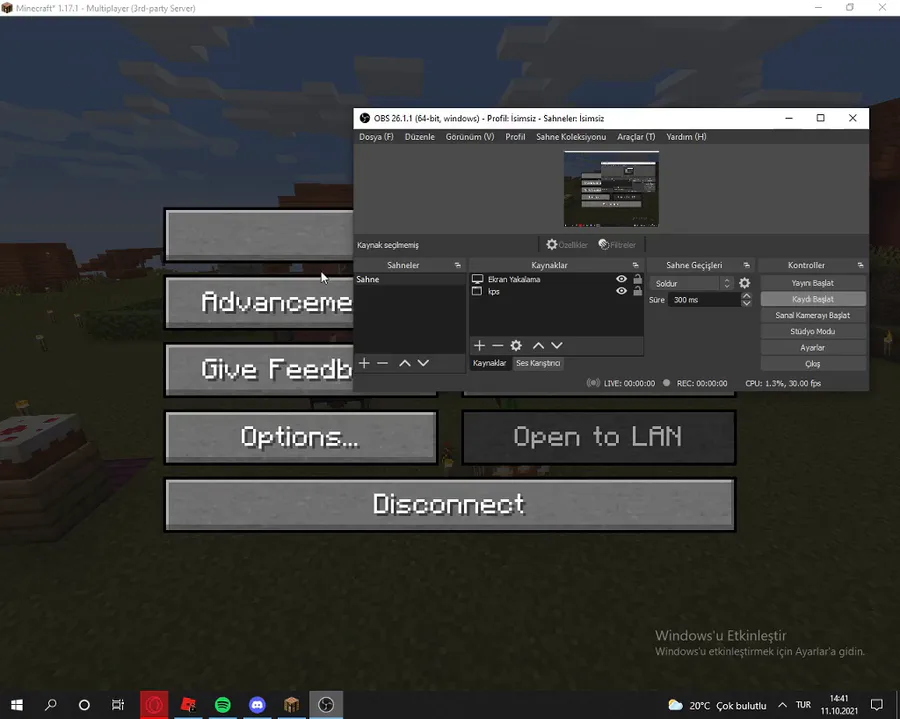Viewport: 900px width, 719px height.
Task: Open the Düzenle menu
Action: [x=420, y=137]
